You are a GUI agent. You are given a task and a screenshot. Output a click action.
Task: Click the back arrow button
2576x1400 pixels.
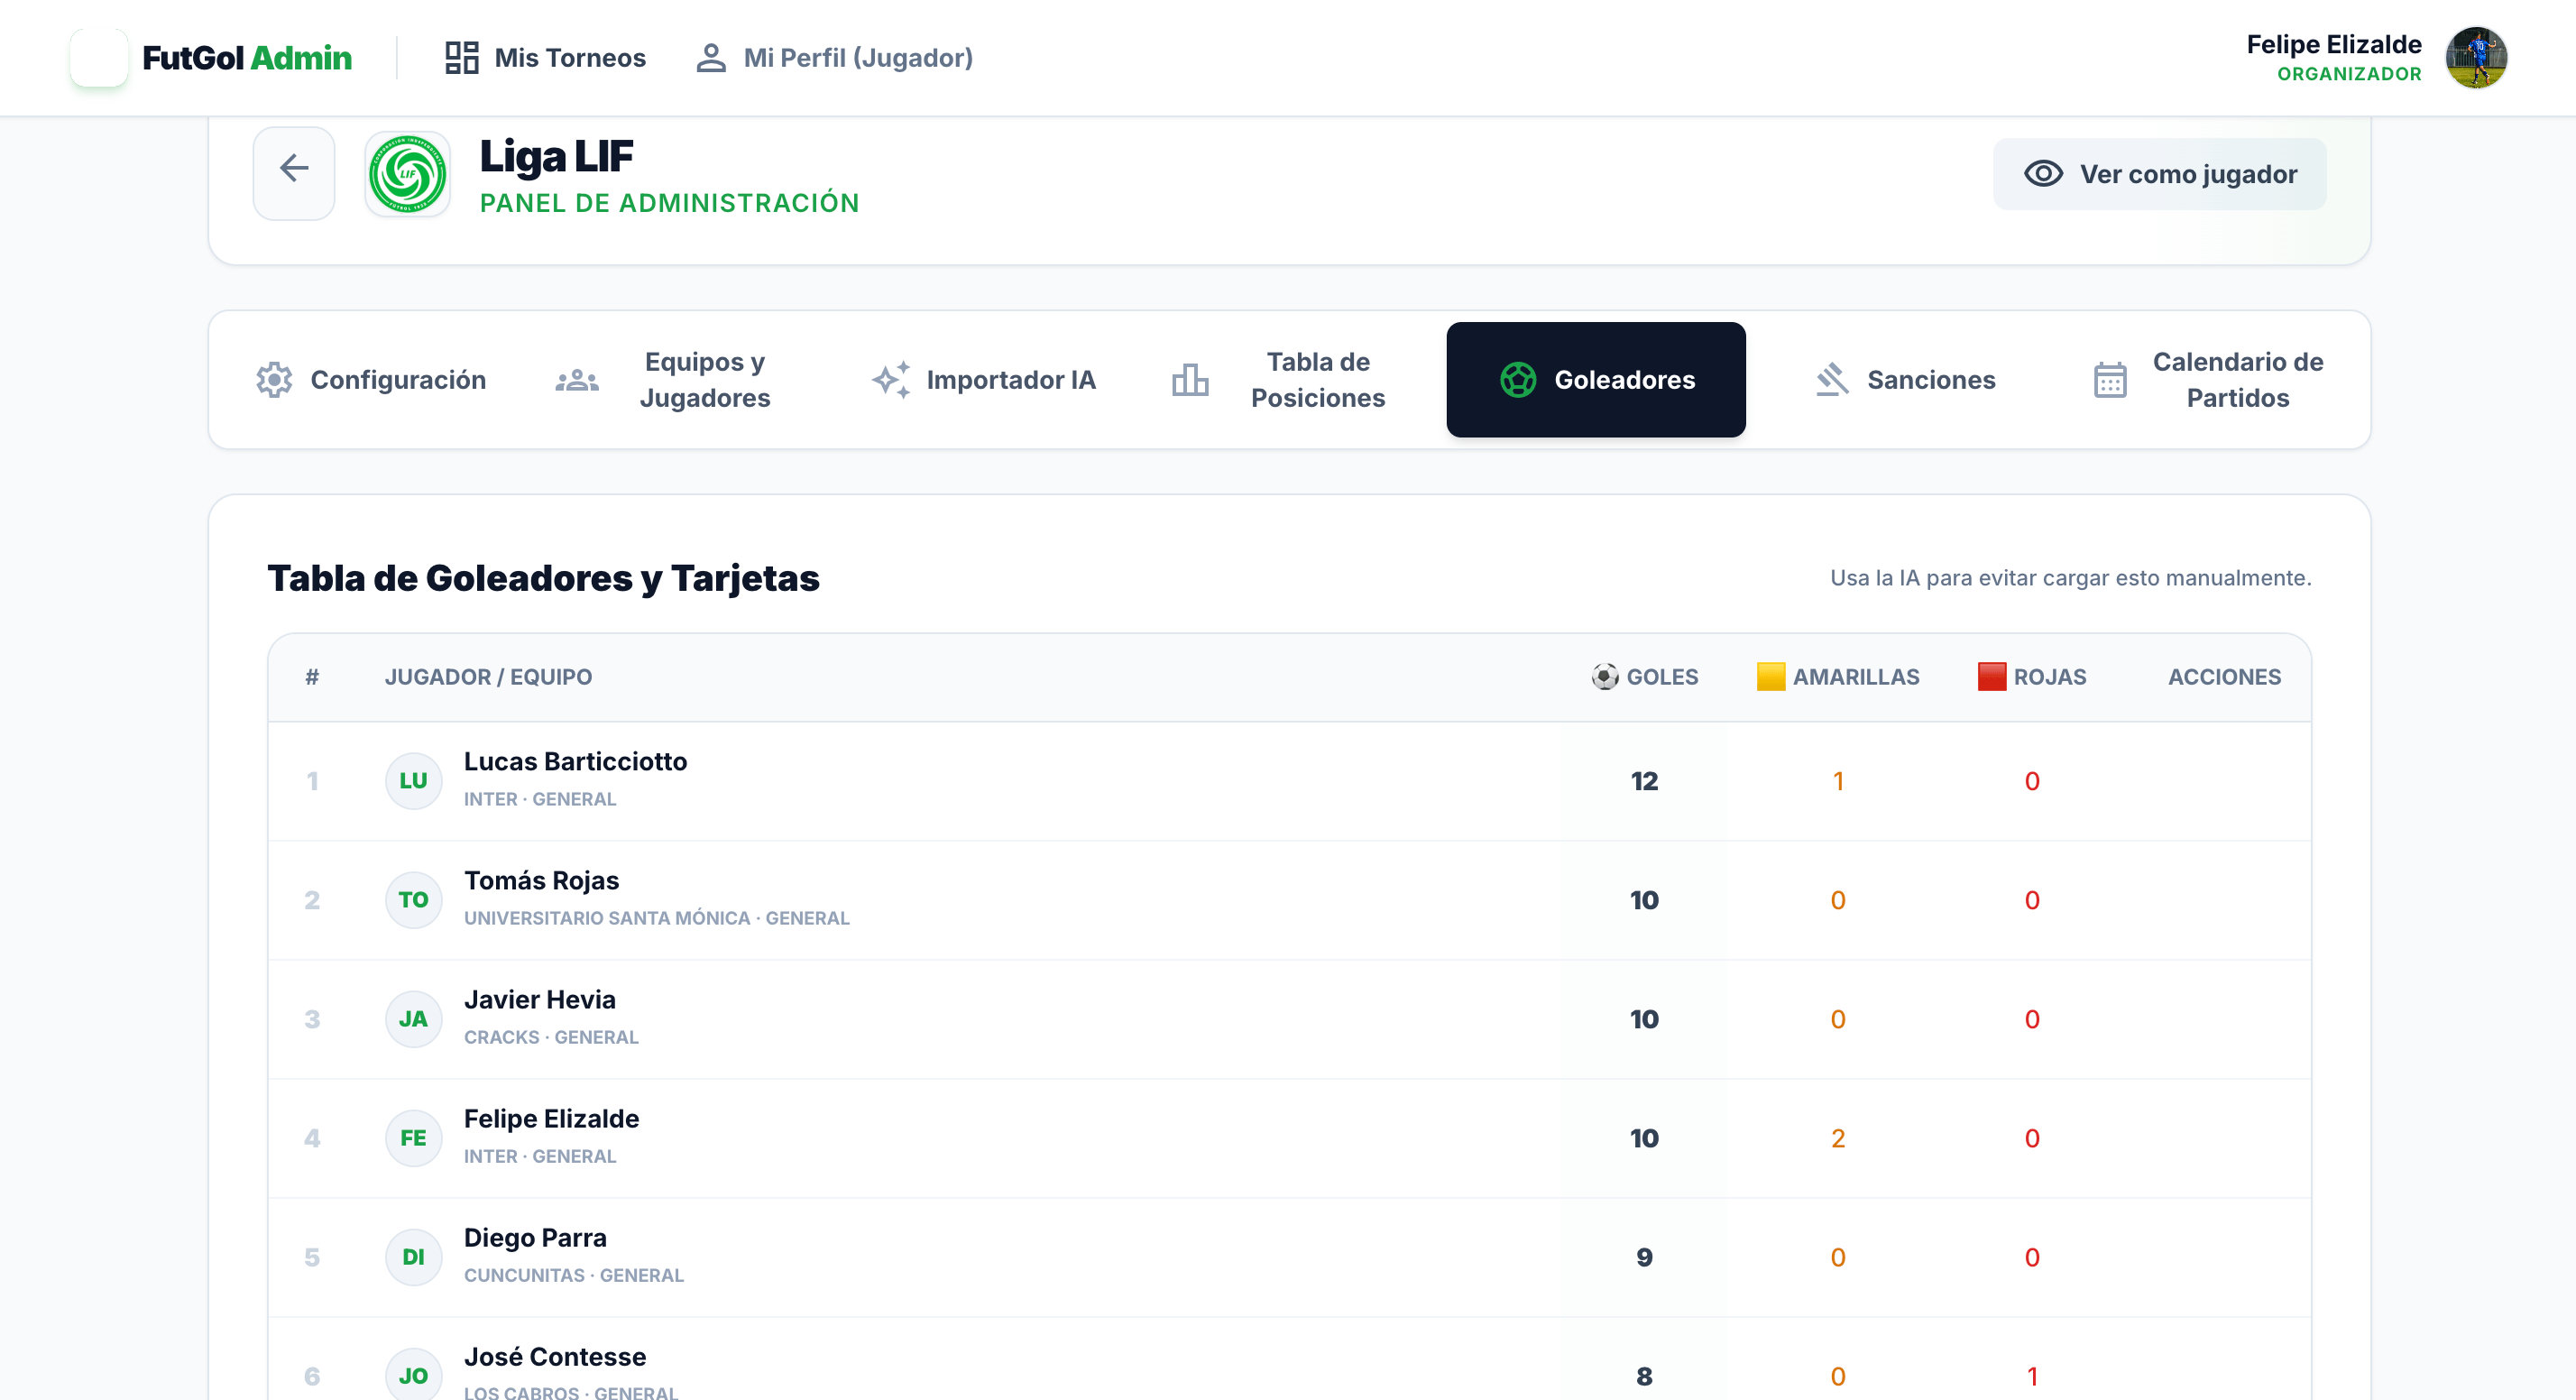(293, 169)
